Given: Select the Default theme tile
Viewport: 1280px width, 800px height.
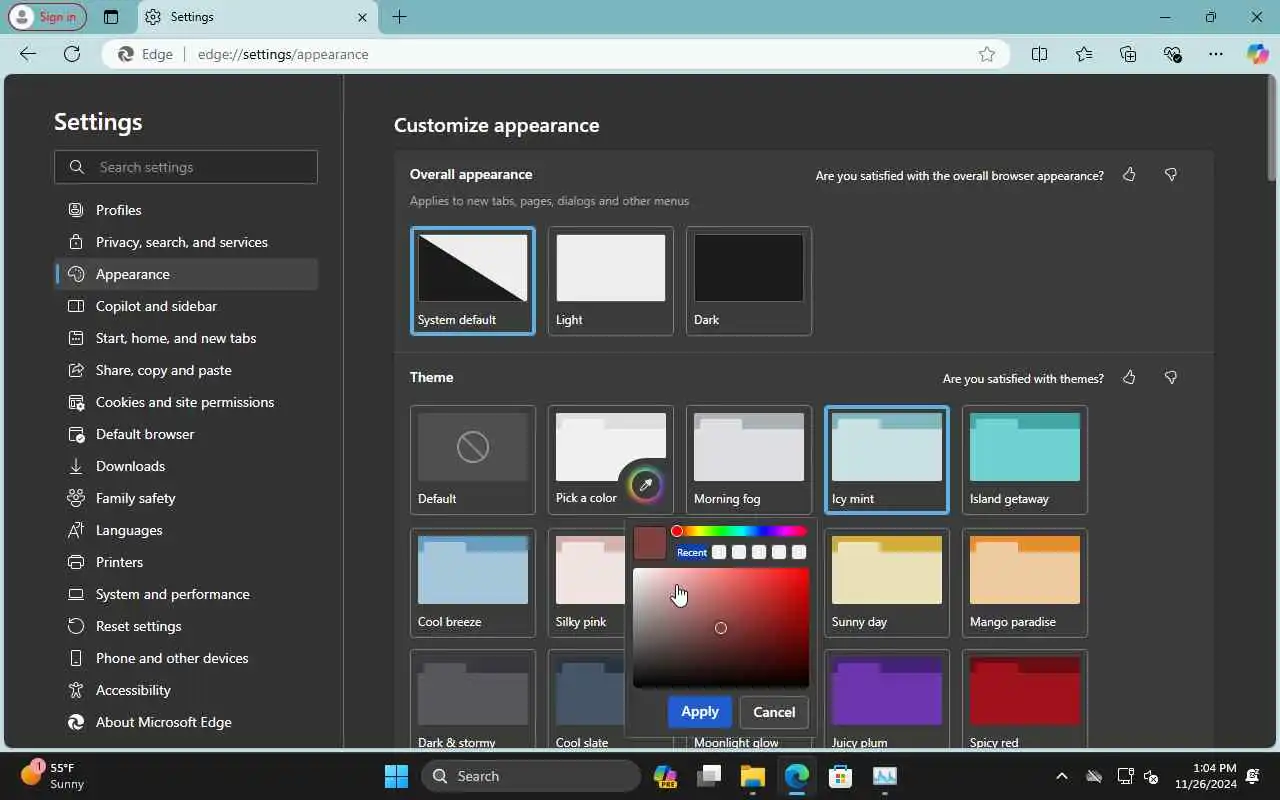Looking at the screenshot, I should (x=473, y=459).
